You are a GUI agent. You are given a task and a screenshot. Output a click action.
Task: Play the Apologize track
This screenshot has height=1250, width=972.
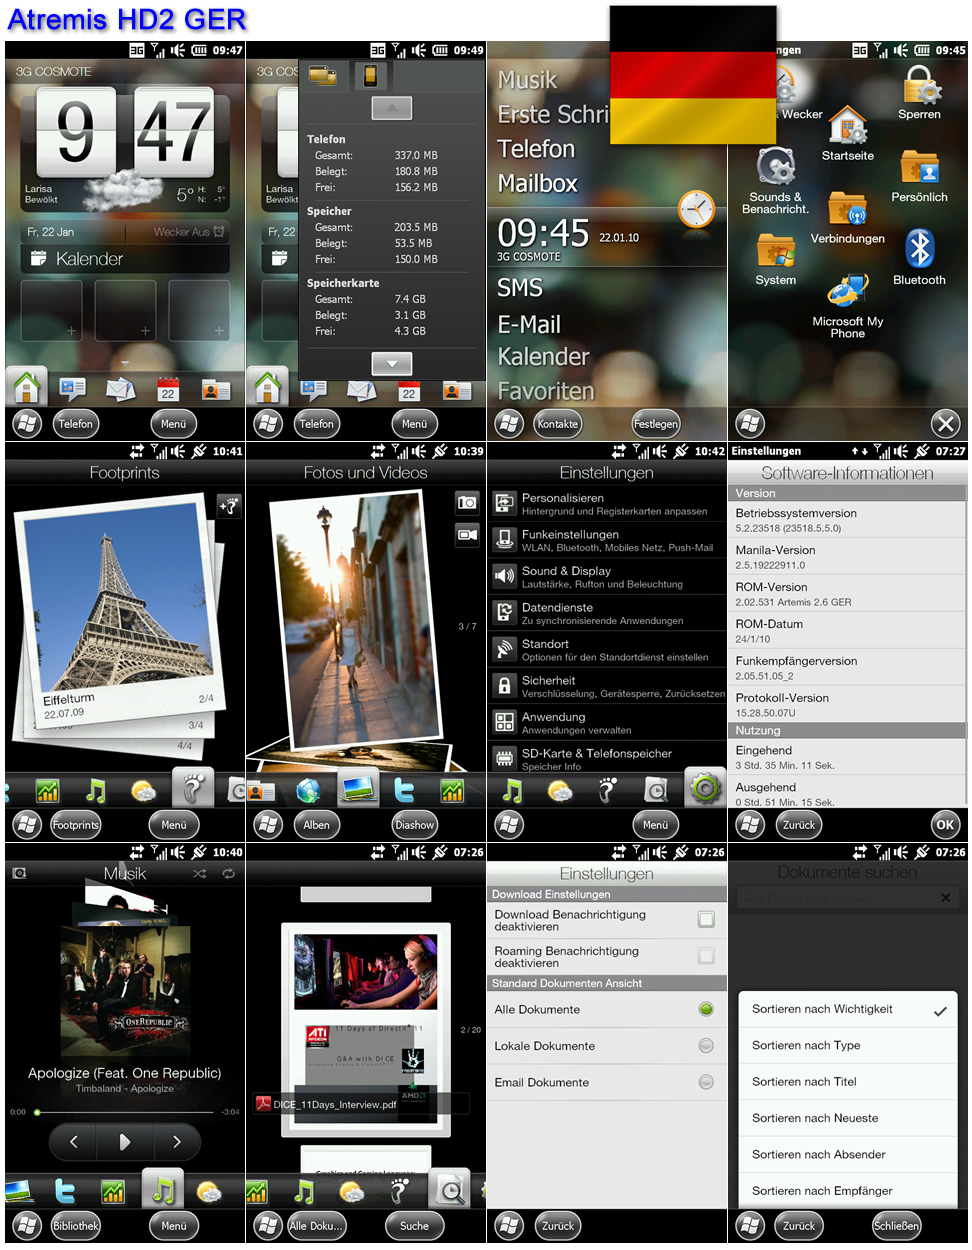click(125, 1141)
